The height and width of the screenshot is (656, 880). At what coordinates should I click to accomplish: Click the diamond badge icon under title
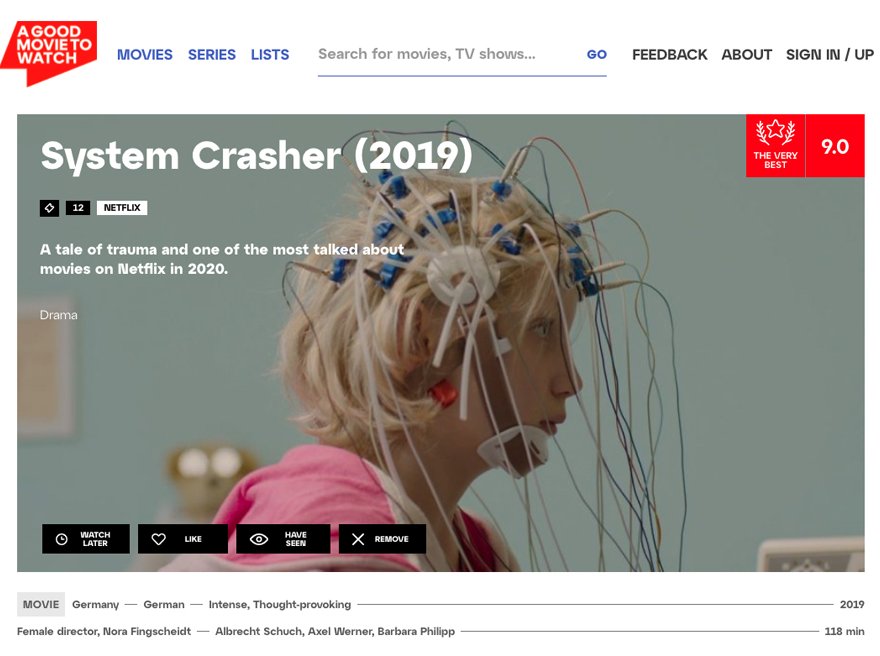(49, 208)
